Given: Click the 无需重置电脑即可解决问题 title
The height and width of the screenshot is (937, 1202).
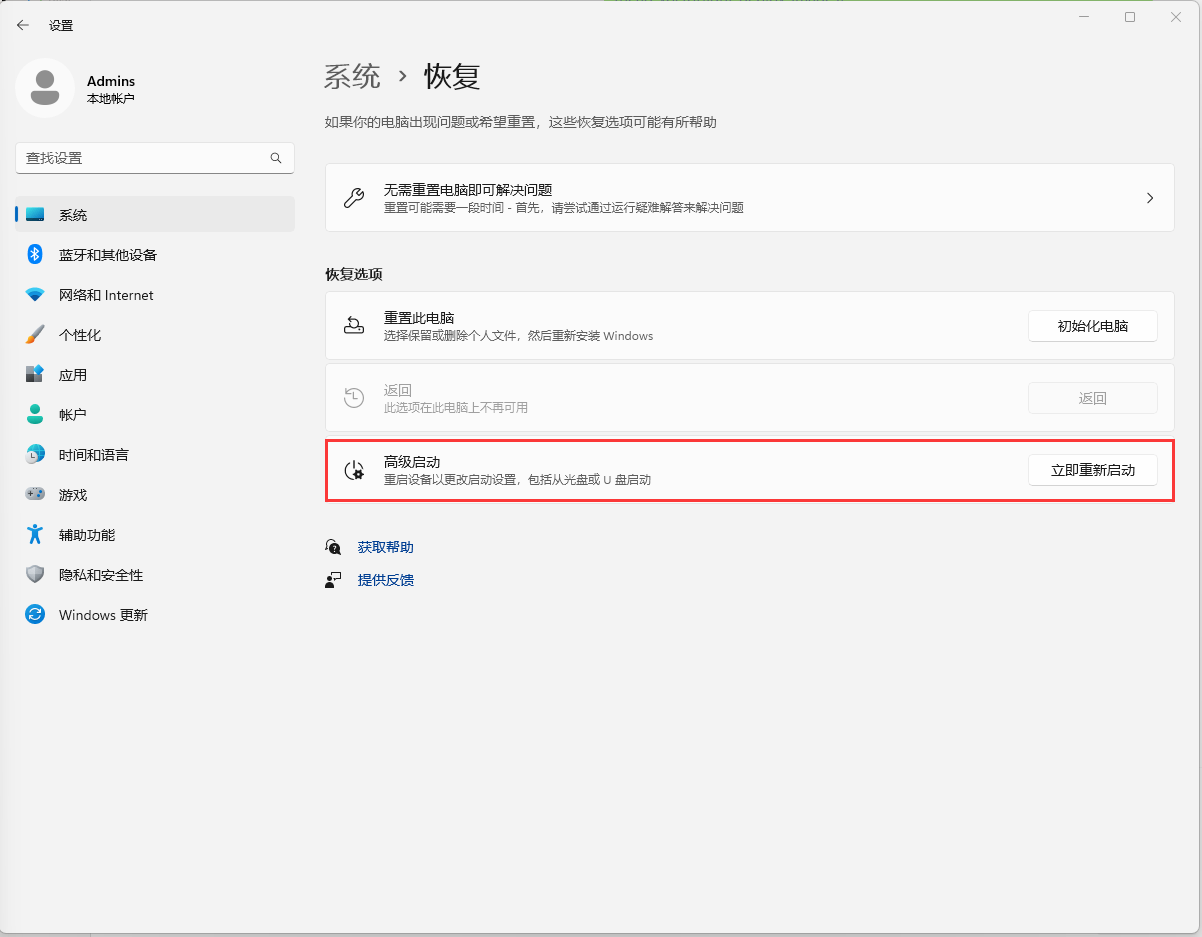Looking at the screenshot, I should [468, 190].
